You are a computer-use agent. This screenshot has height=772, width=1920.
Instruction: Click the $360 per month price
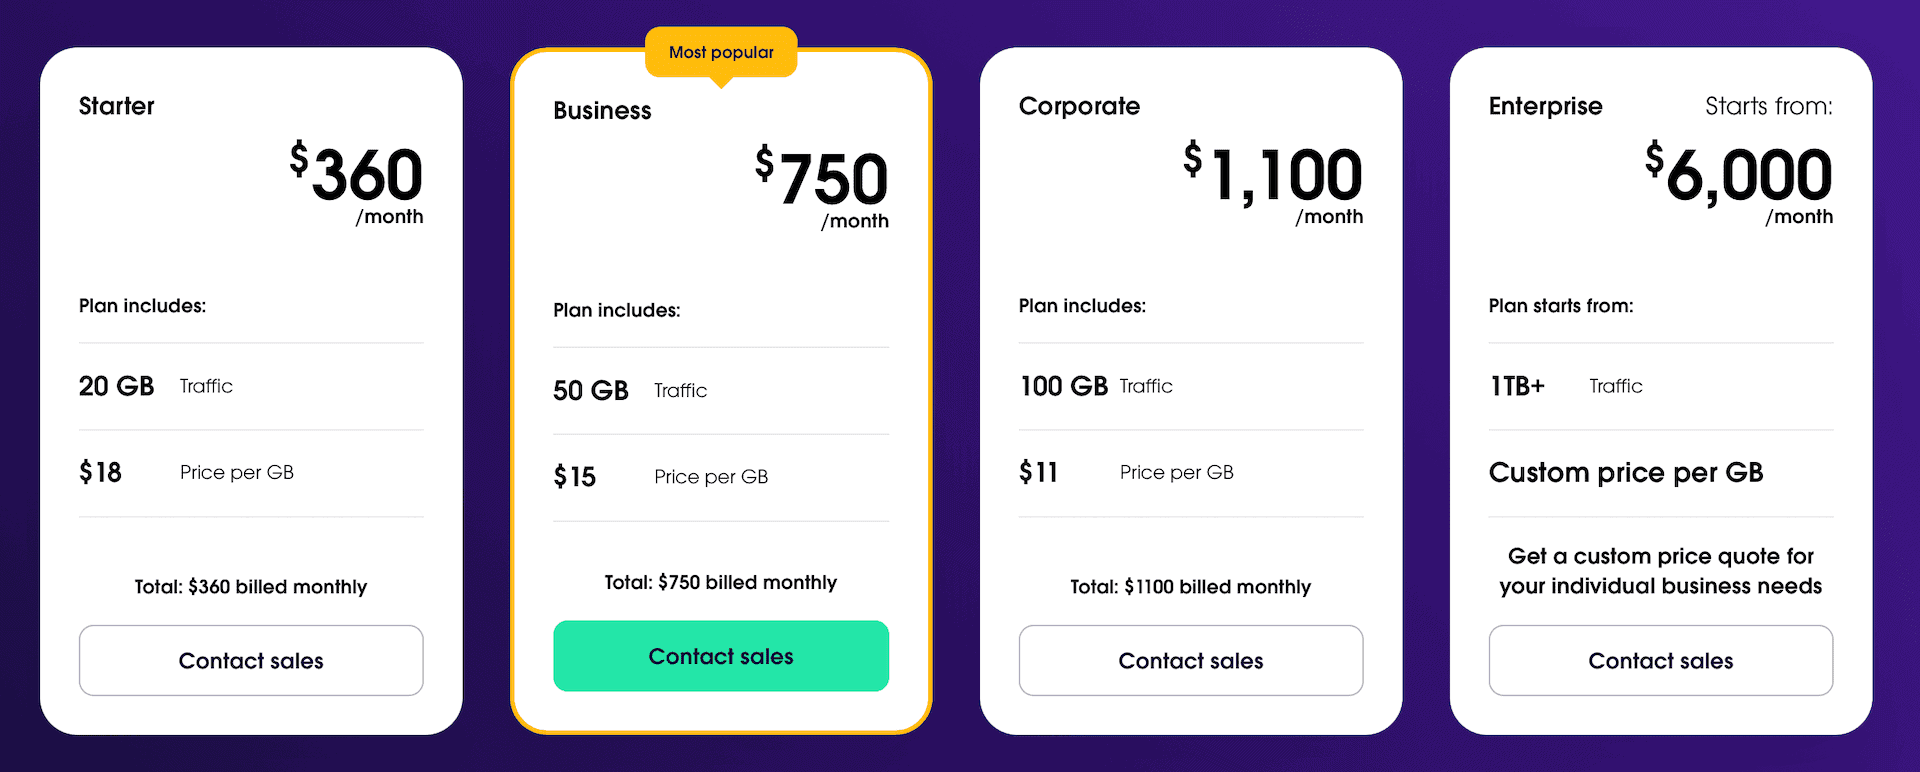357,184
